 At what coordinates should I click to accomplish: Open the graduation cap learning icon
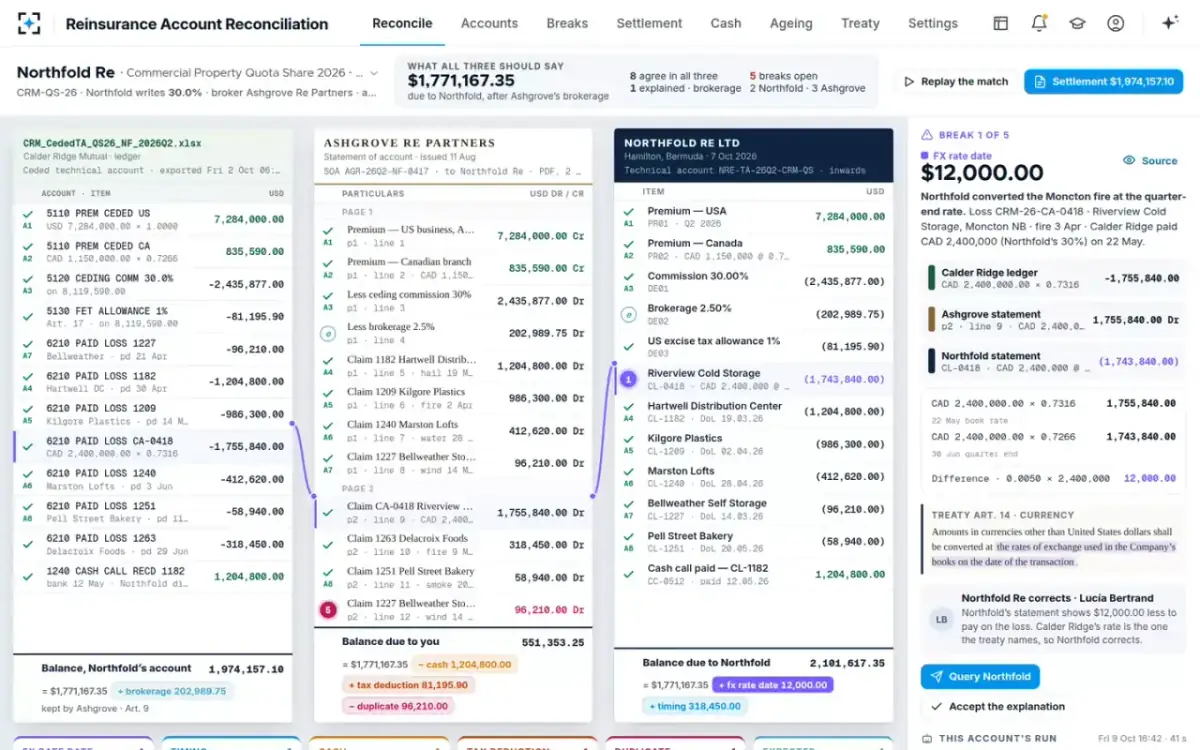[1077, 23]
